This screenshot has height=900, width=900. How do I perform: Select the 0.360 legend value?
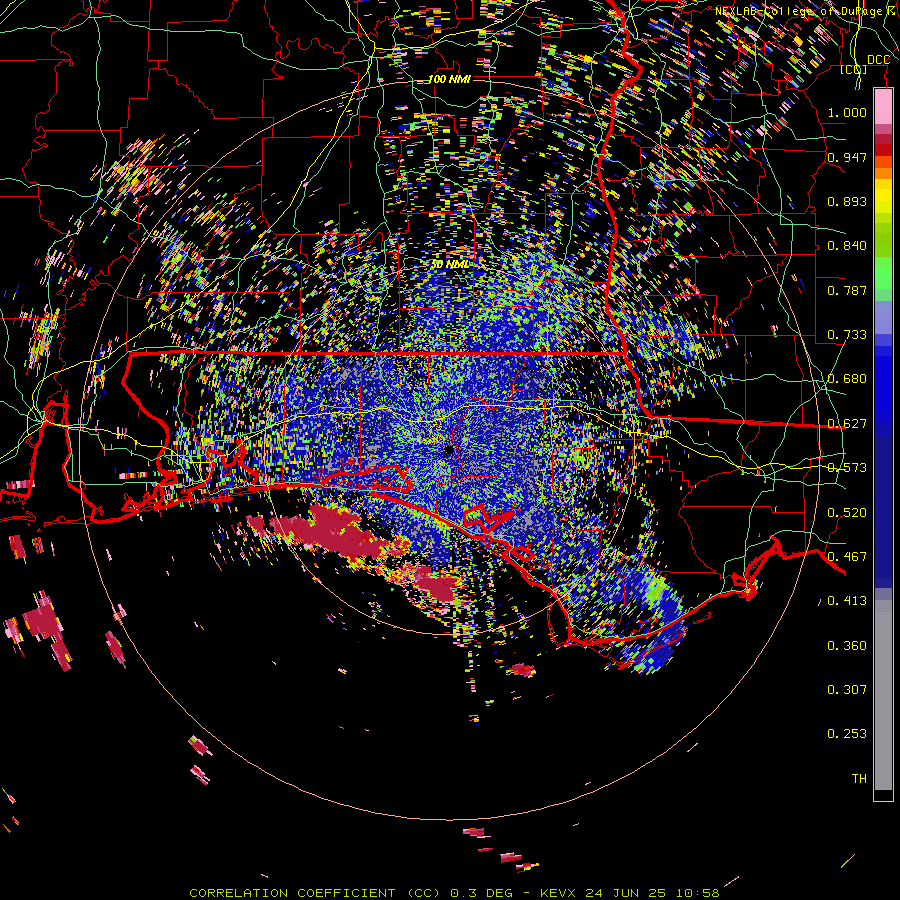point(847,646)
